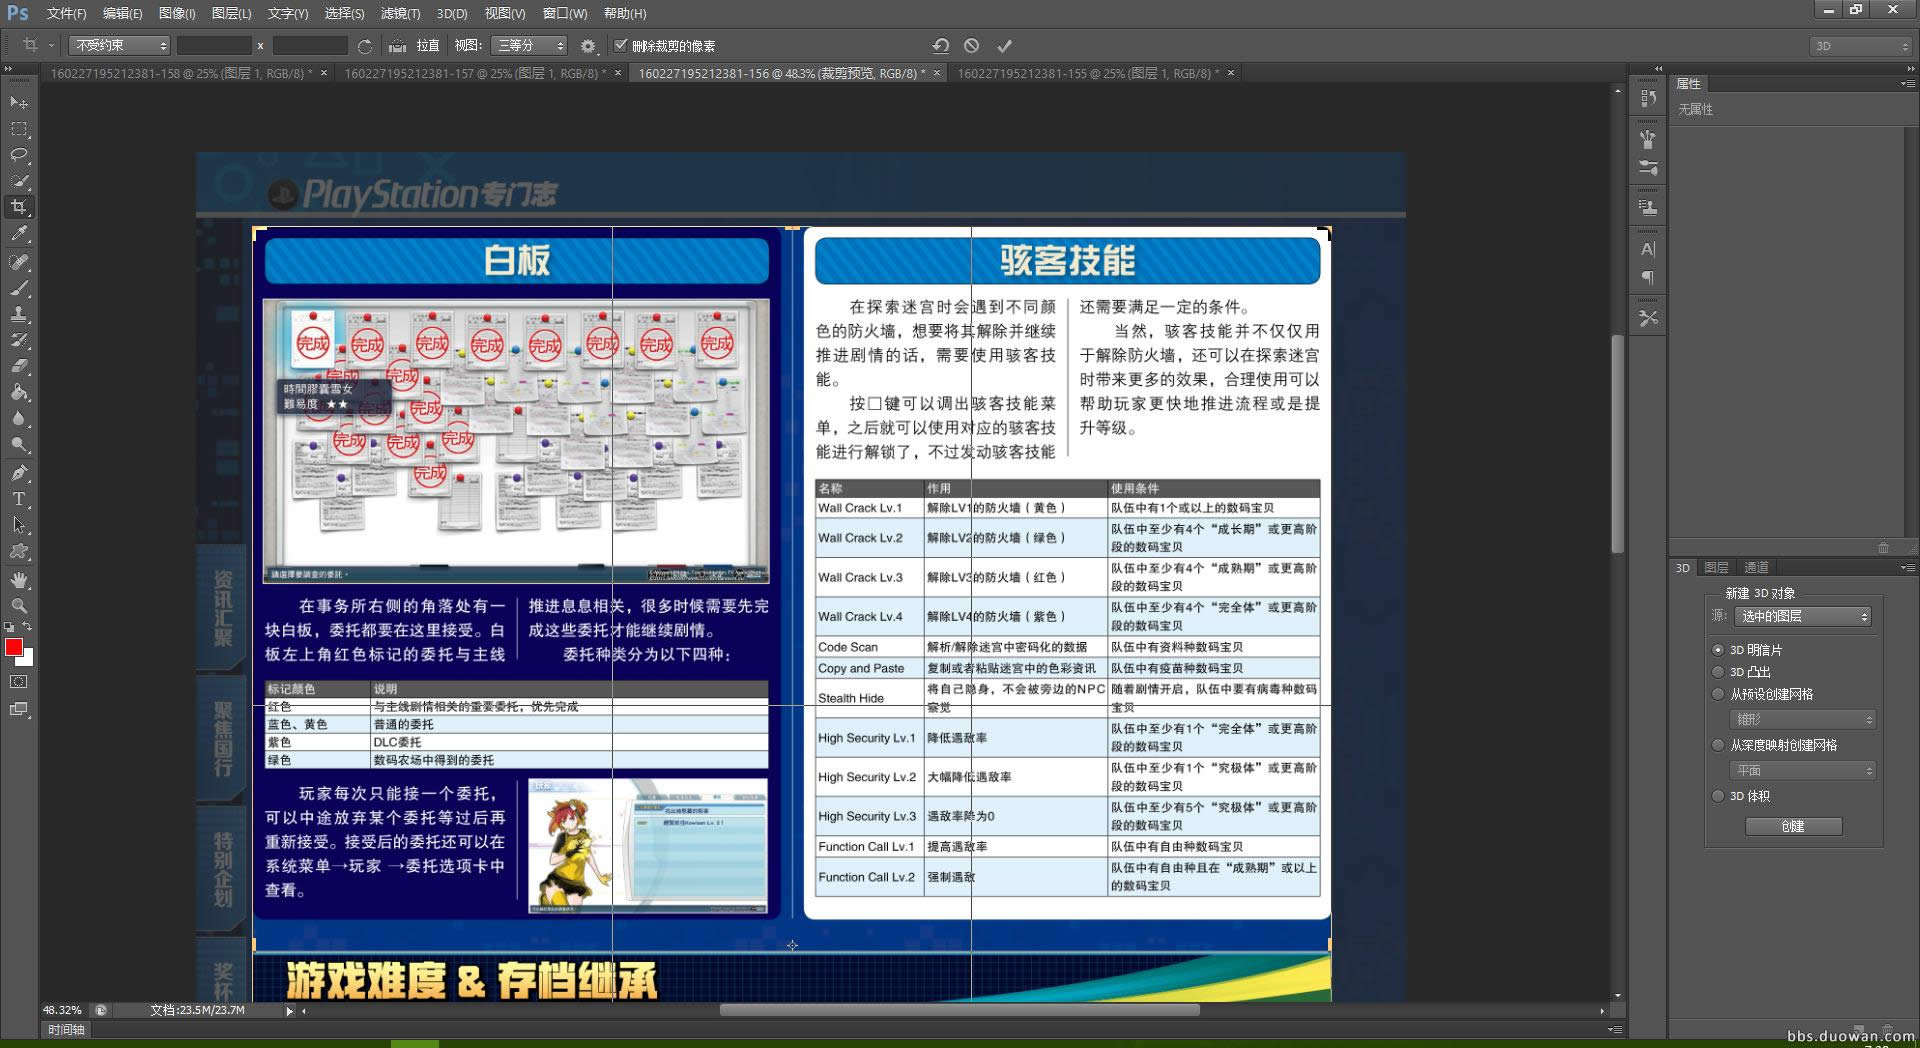Viewport: 1920px width, 1048px height.
Task: Select the Horizontal Type tool
Action: point(19,499)
